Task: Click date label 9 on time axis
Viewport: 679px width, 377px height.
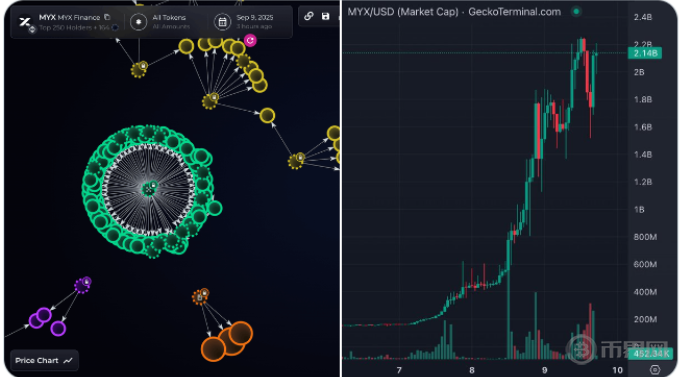Action: pos(544,370)
